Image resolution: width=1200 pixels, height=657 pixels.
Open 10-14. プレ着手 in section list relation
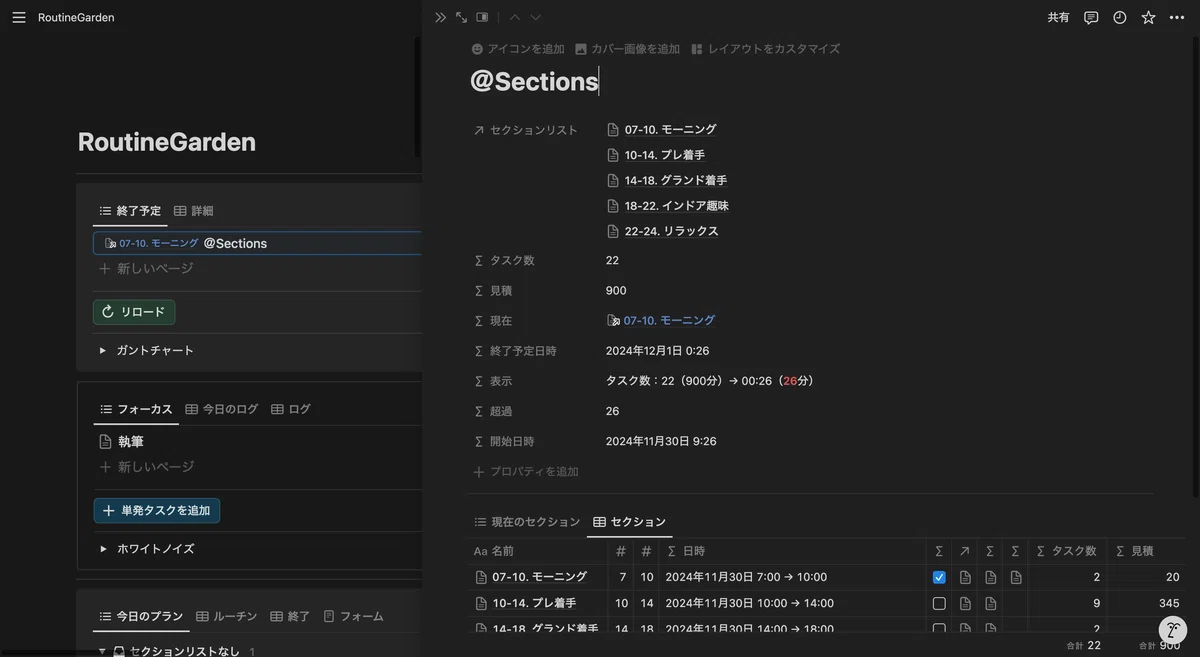tap(655, 155)
